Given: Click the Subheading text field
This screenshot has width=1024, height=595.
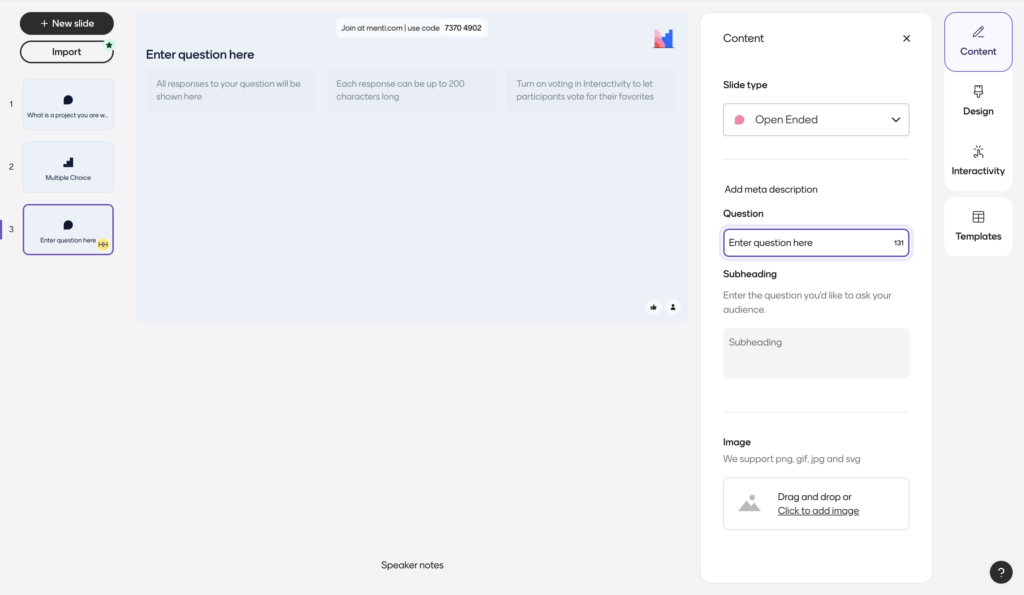Looking at the screenshot, I should pos(815,352).
